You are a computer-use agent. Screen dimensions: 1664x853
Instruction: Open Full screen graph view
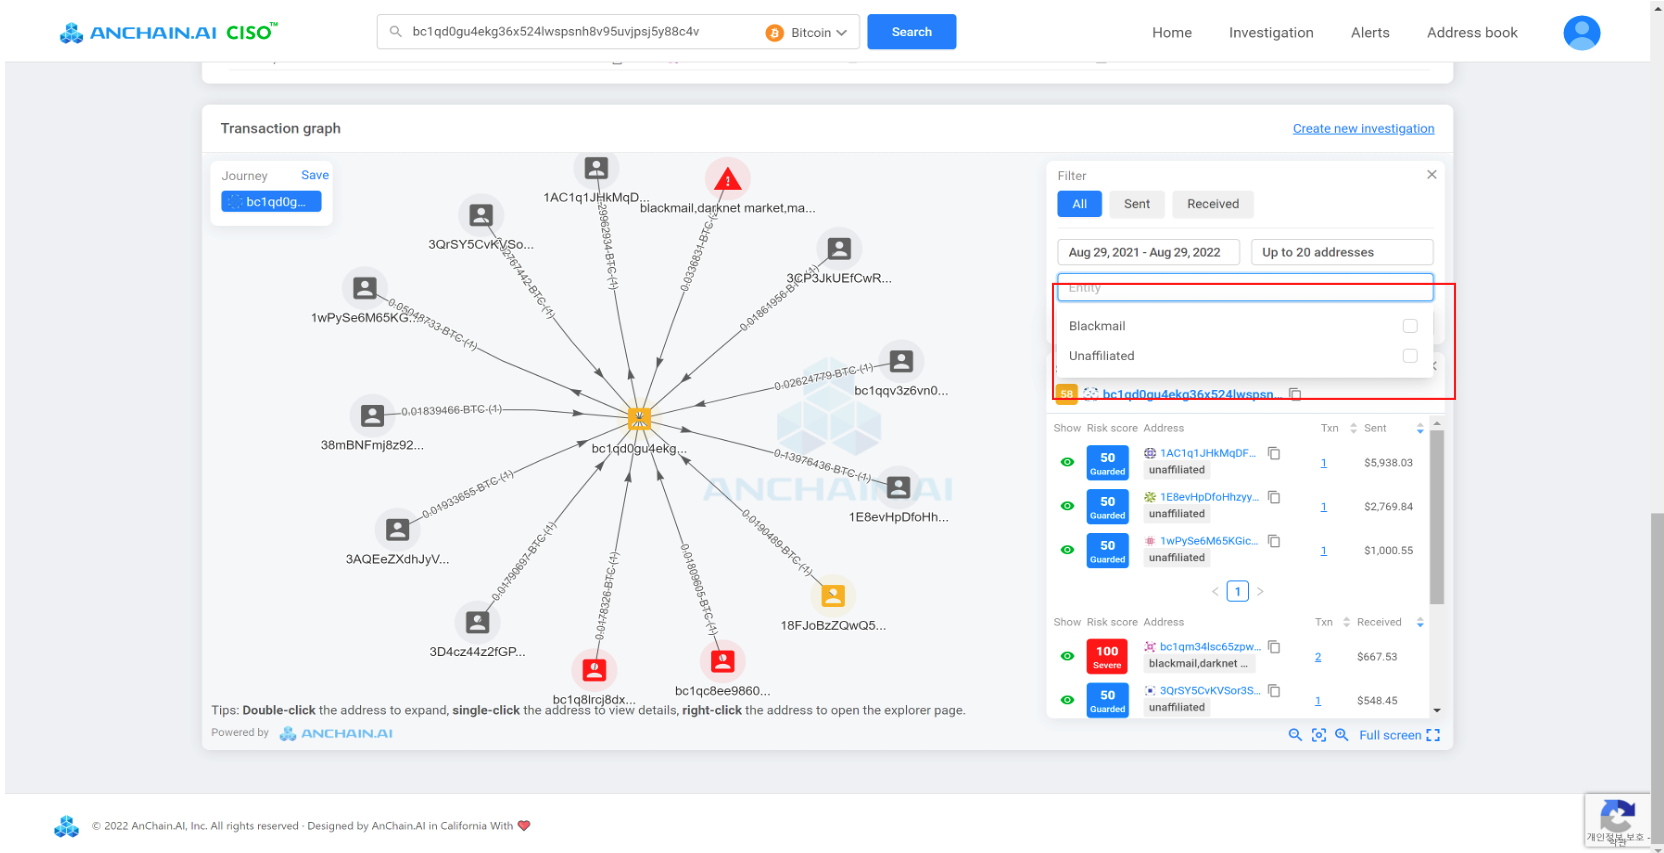coord(1399,735)
